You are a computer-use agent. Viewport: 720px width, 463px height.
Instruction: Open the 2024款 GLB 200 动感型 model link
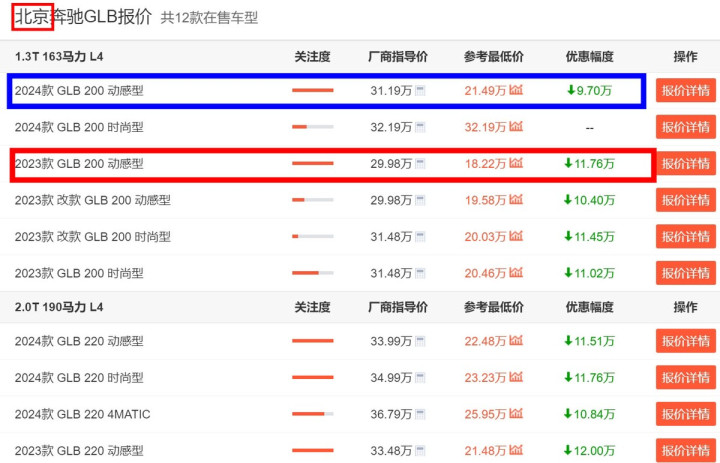(x=79, y=90)
